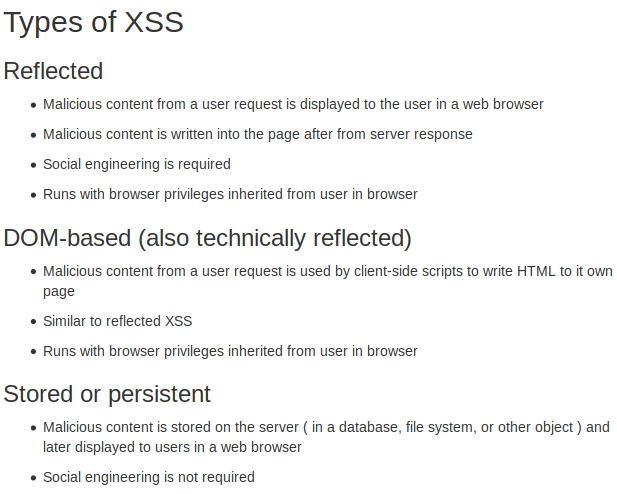This screenshot has height=494, width=617.
Task: Click the bullet about client-side scripts writing HTML
Action: [327, 272]
